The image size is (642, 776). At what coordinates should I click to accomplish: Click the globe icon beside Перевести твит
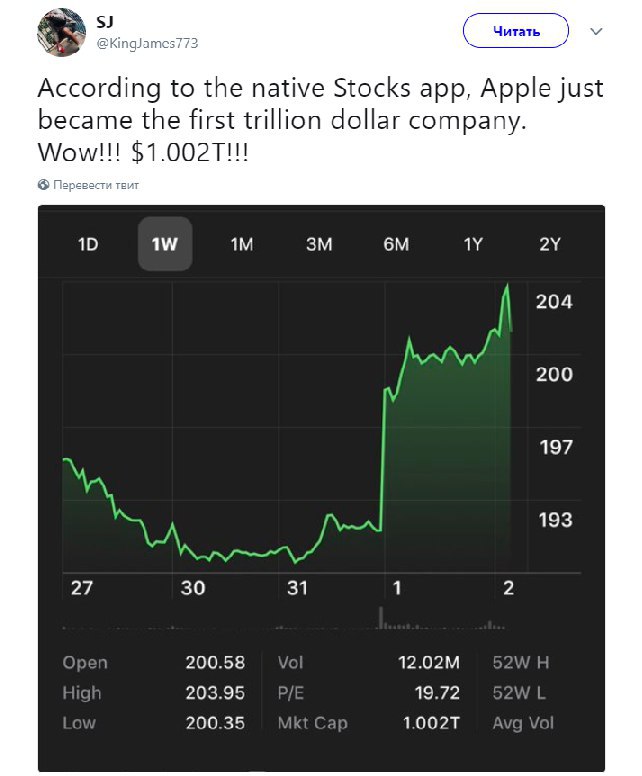tap(44, 185)
